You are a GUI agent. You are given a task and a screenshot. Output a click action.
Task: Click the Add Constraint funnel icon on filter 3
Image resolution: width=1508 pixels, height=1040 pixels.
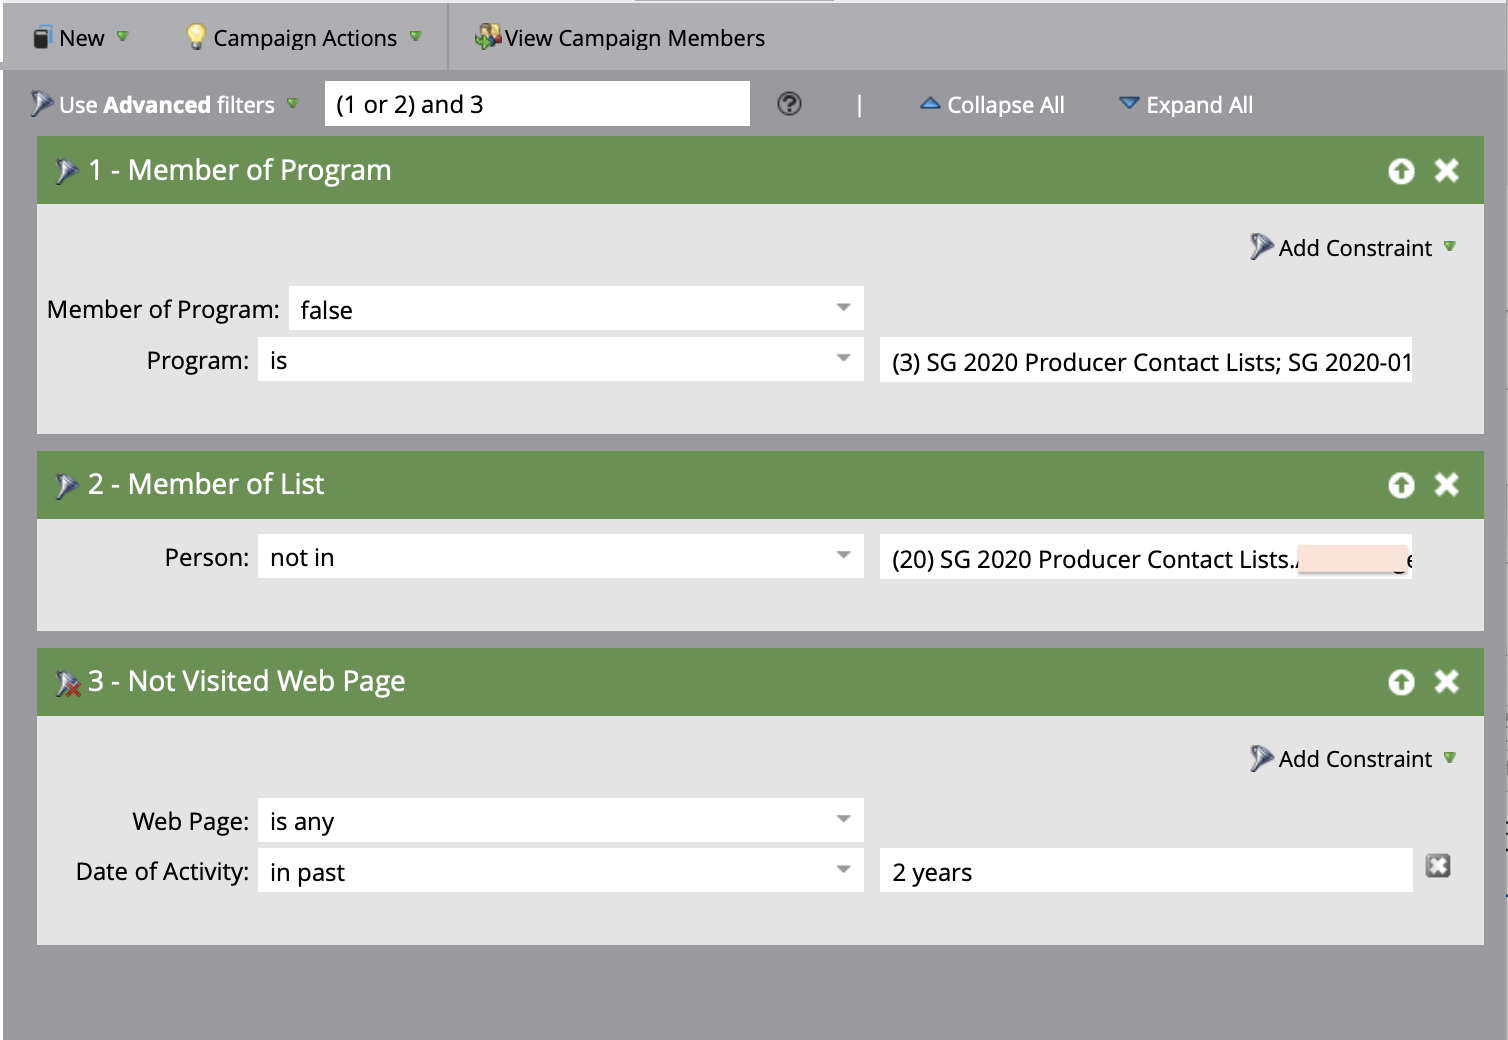[x=1261, y=758]
